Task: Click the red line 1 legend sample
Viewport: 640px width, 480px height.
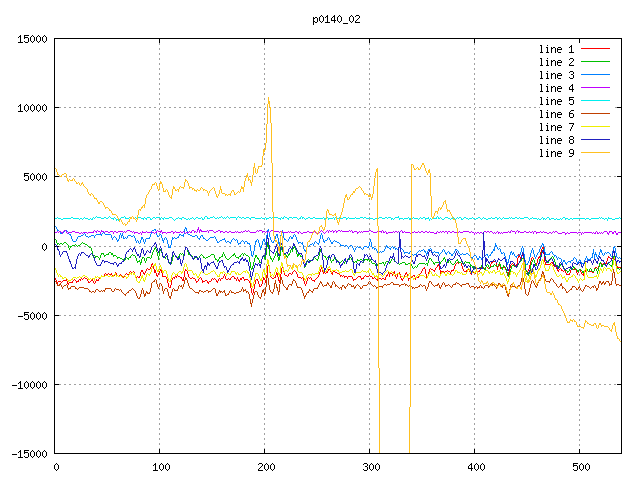Action: coord(596,49)
